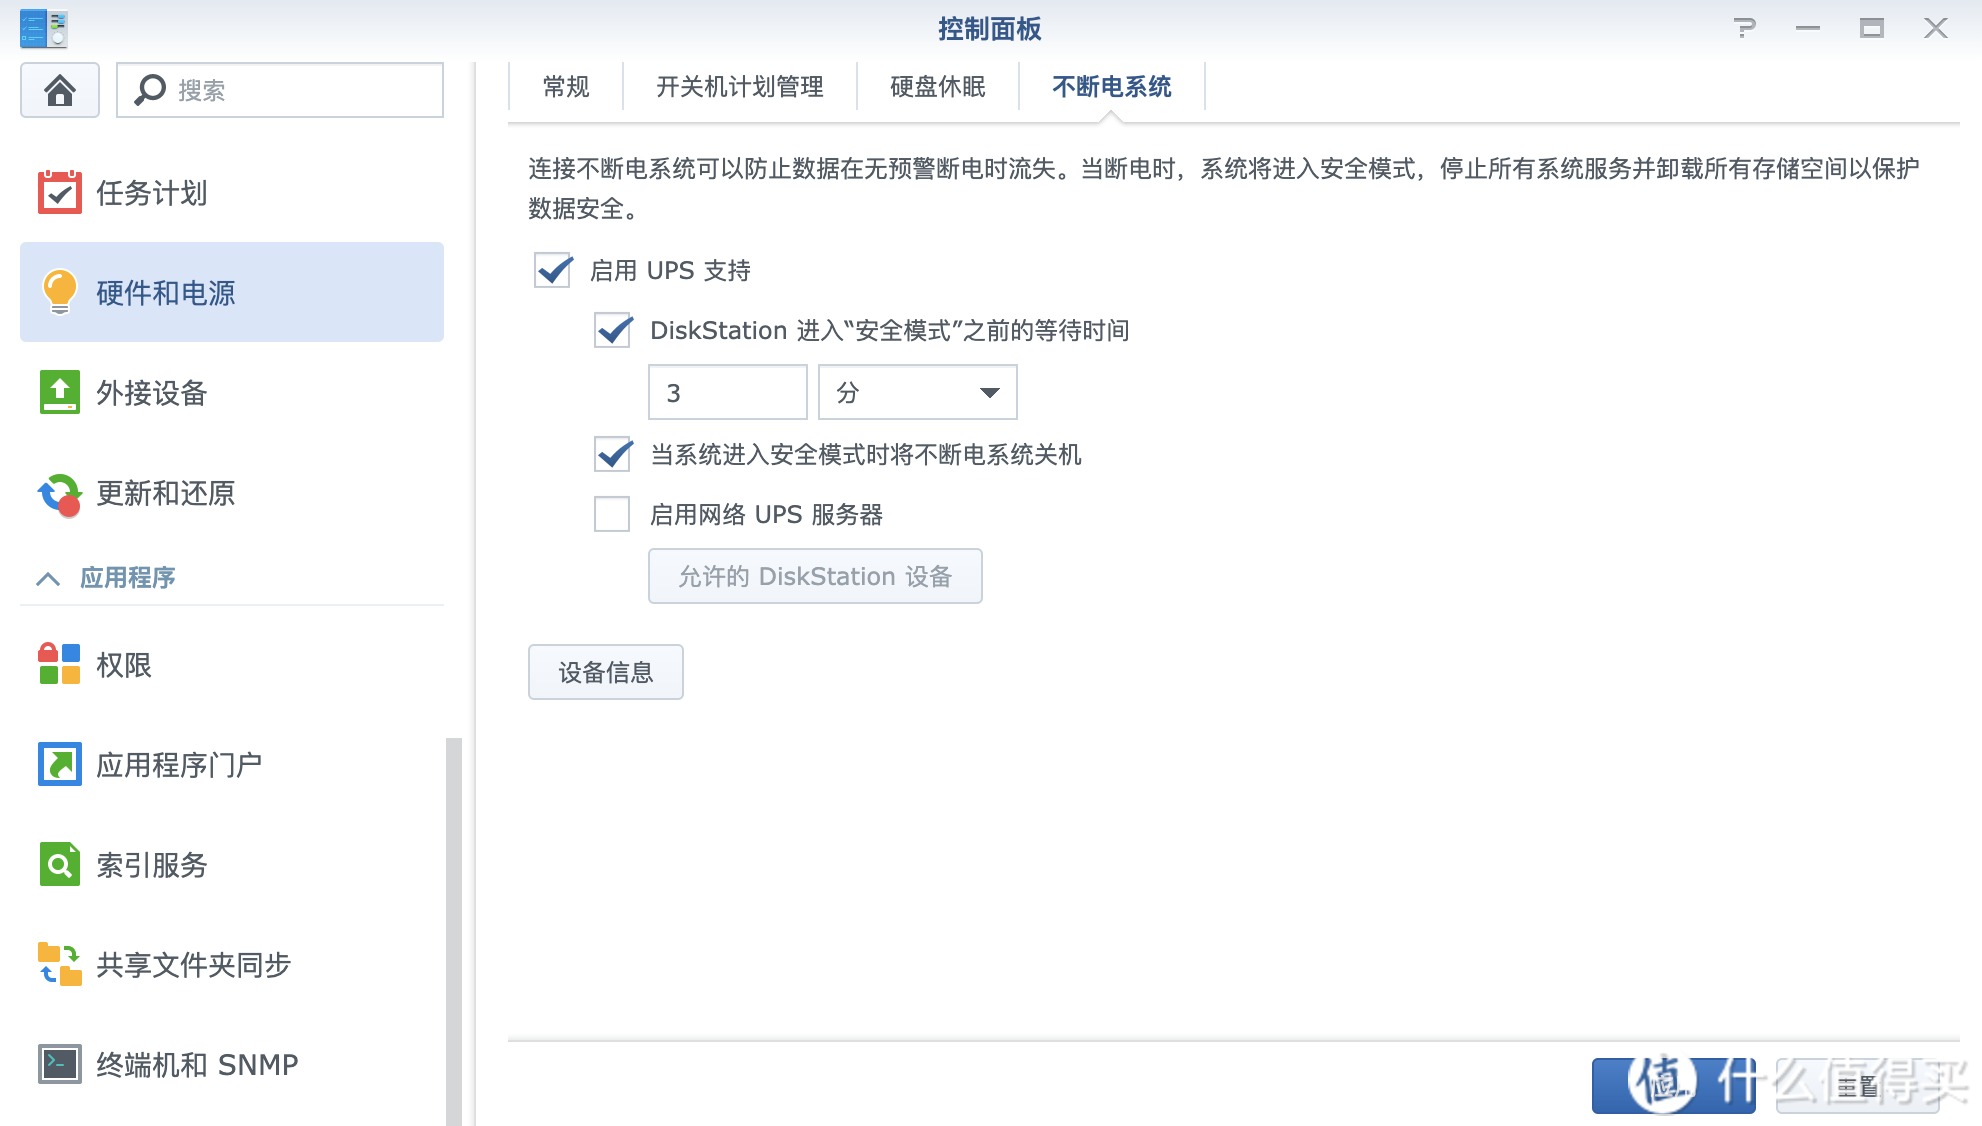Open Indexing Service search icon

[60, 864]
